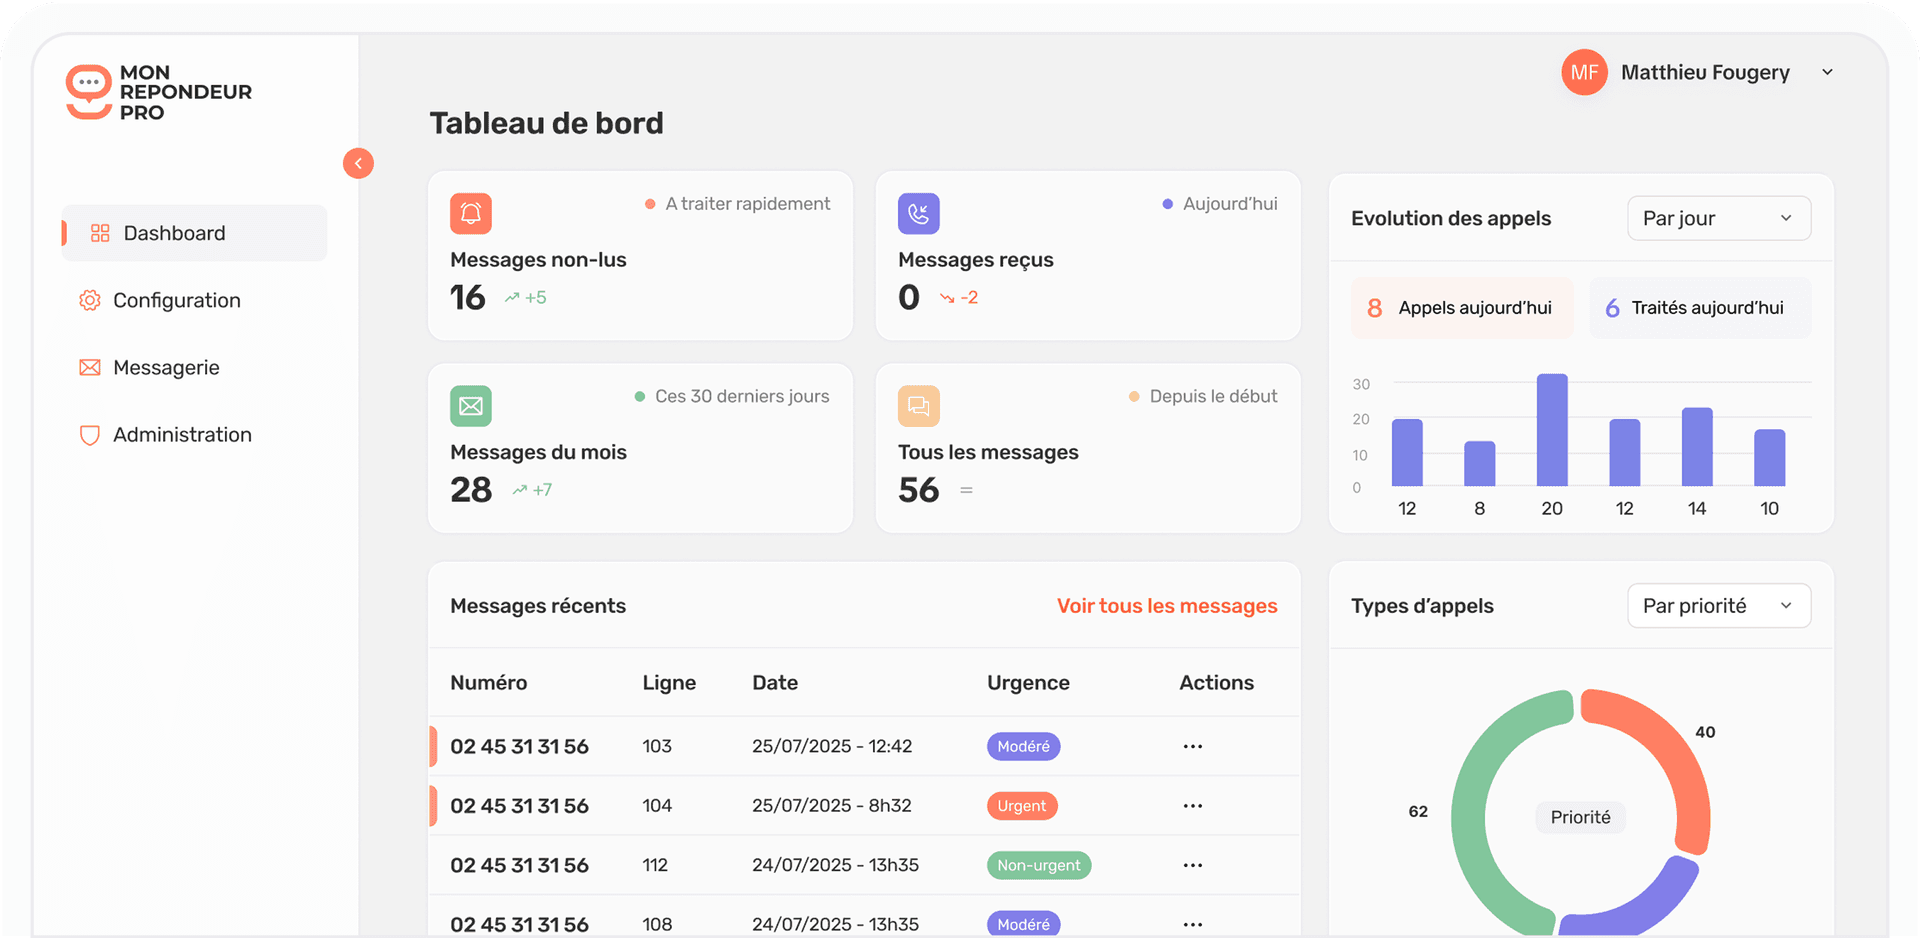This screenshot has height=938, width=1920.
Task: Click the chat bubble icon on Tous les messages card
Action: coord(918,406)
